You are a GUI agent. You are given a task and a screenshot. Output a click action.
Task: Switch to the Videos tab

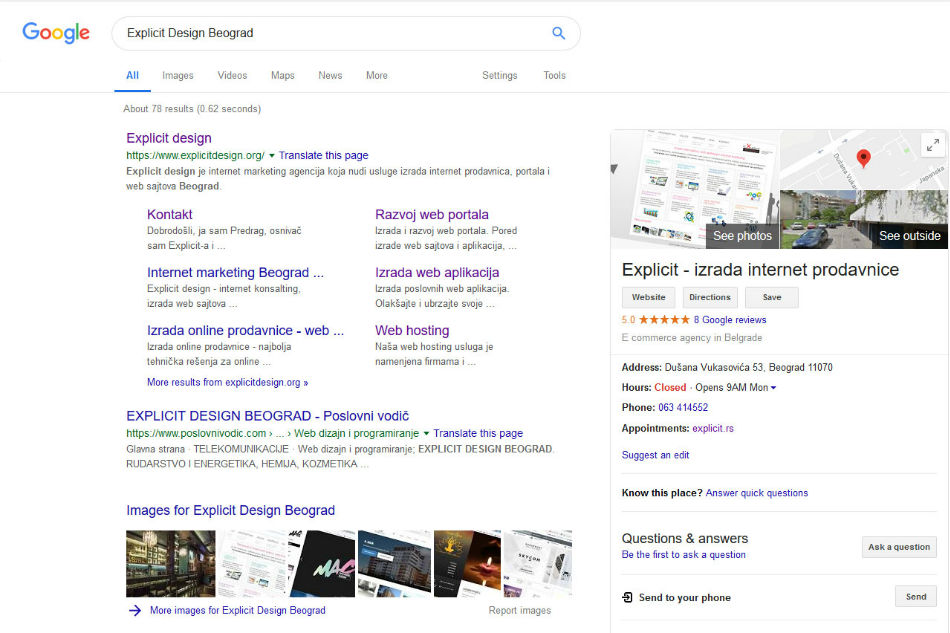coord(232,75)
